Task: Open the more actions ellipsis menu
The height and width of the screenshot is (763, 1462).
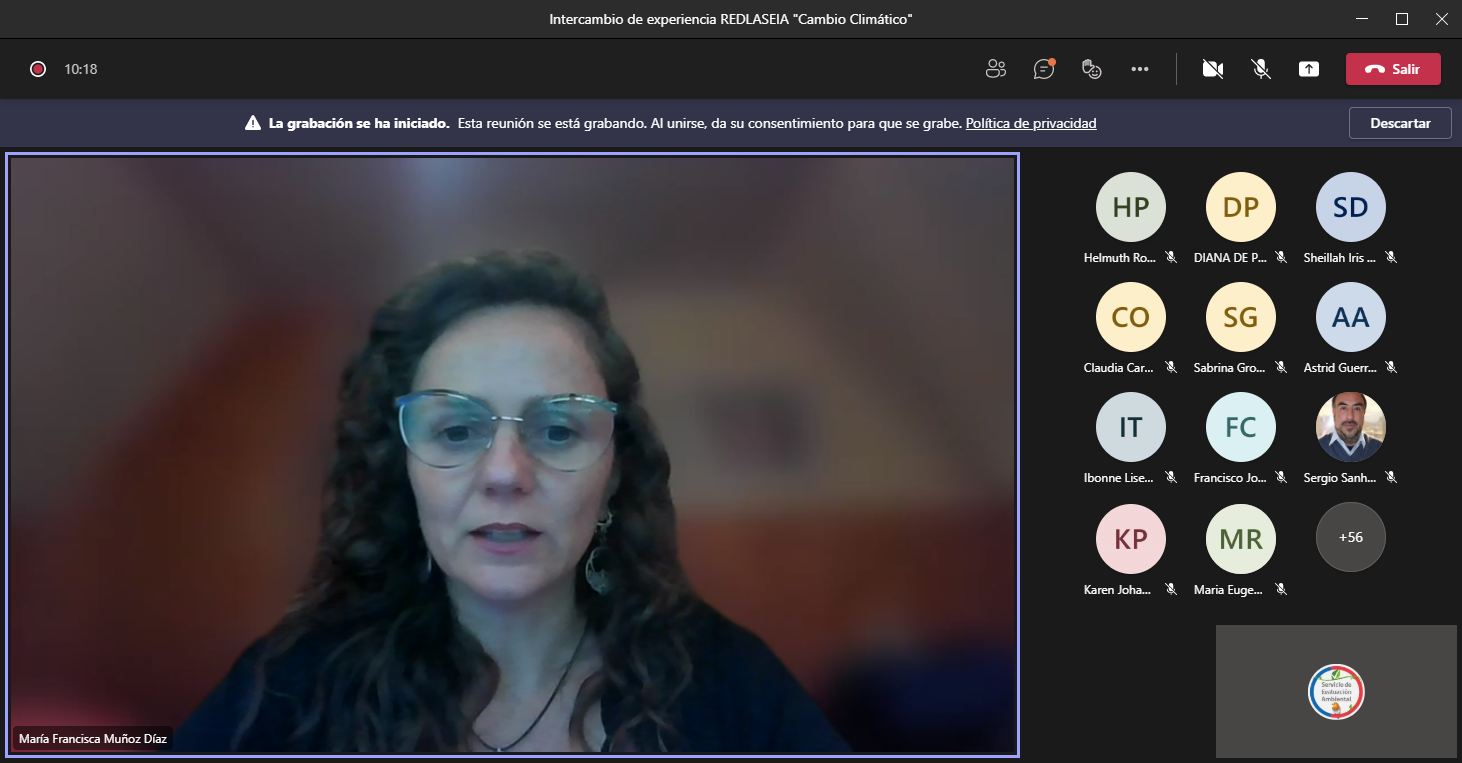Action: (1140, 69)
